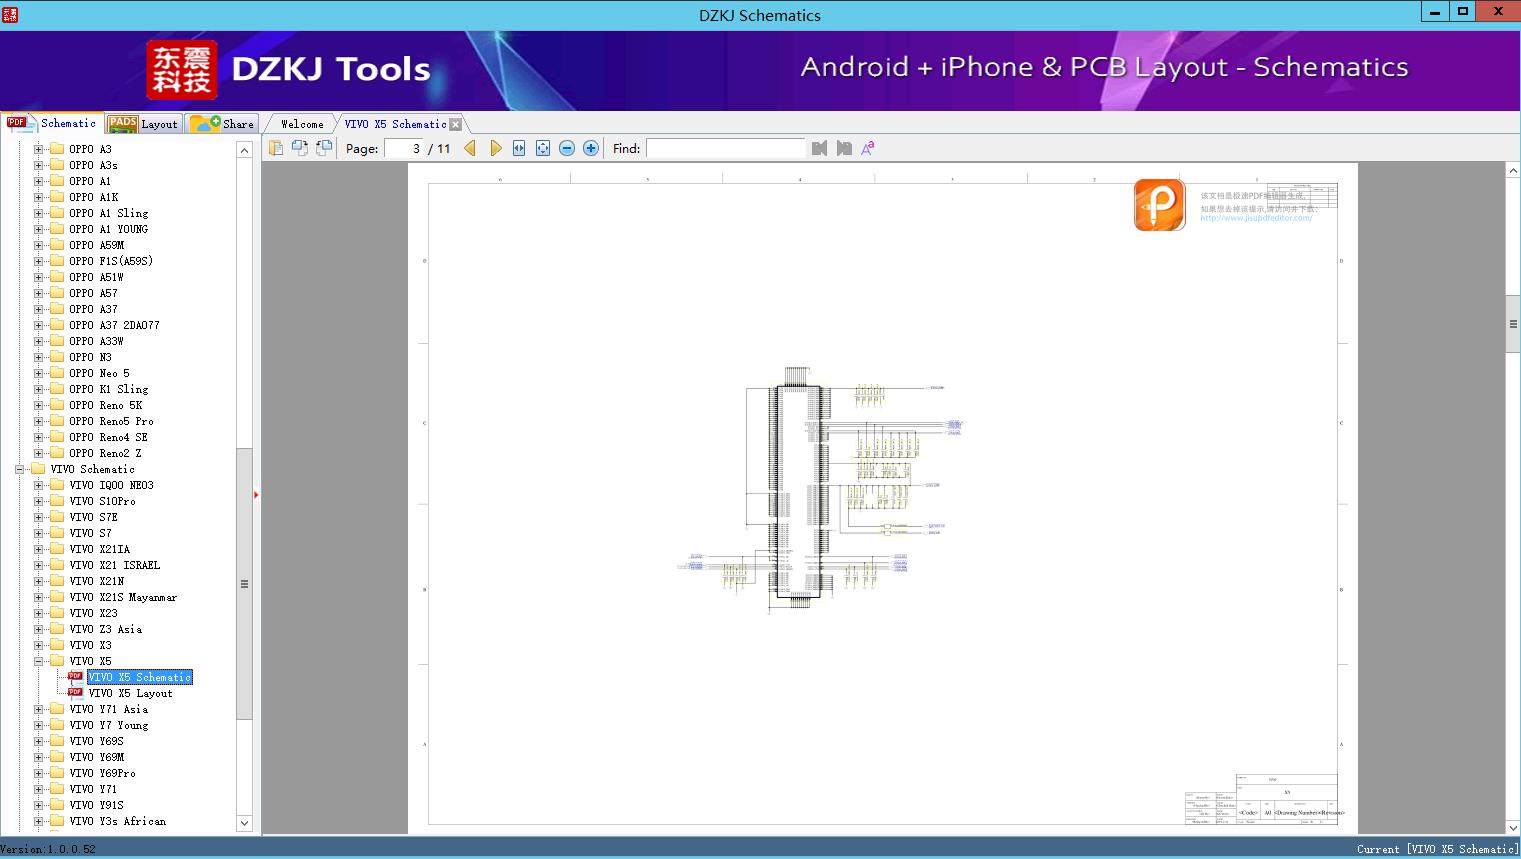This screenshot has width=1521, height=859.
Task: Expand the OPPO F1S(A59S) folder
Action: tap(39, 261)
